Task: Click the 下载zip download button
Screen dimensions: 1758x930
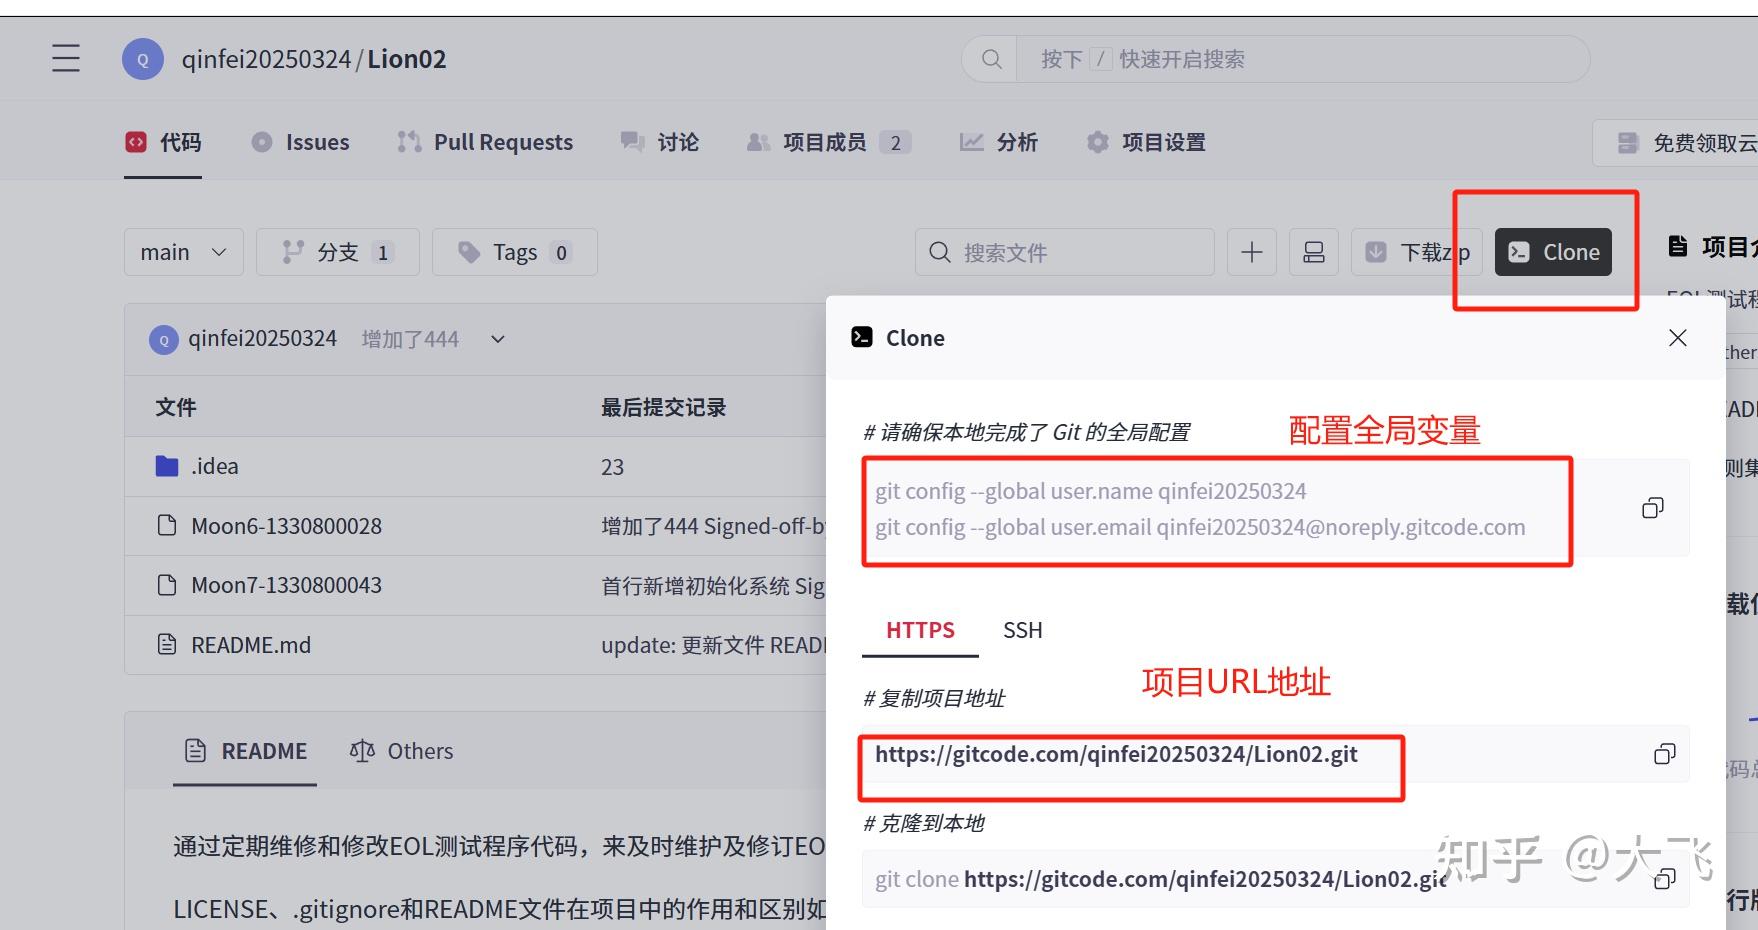Action: pyautogui.click(x=1417, y=252)
